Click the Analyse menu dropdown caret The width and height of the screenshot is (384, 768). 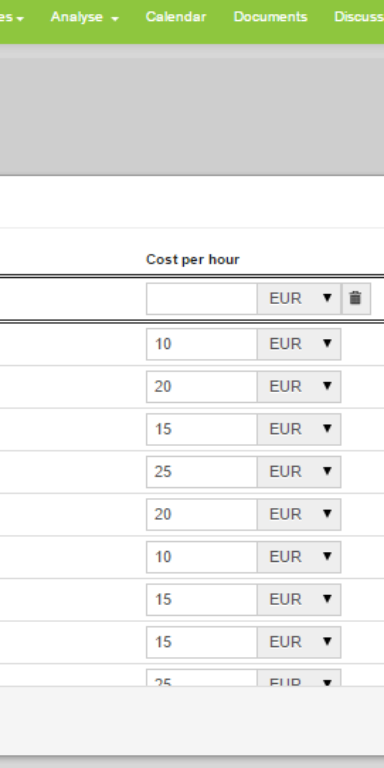(x=115, y=19)
